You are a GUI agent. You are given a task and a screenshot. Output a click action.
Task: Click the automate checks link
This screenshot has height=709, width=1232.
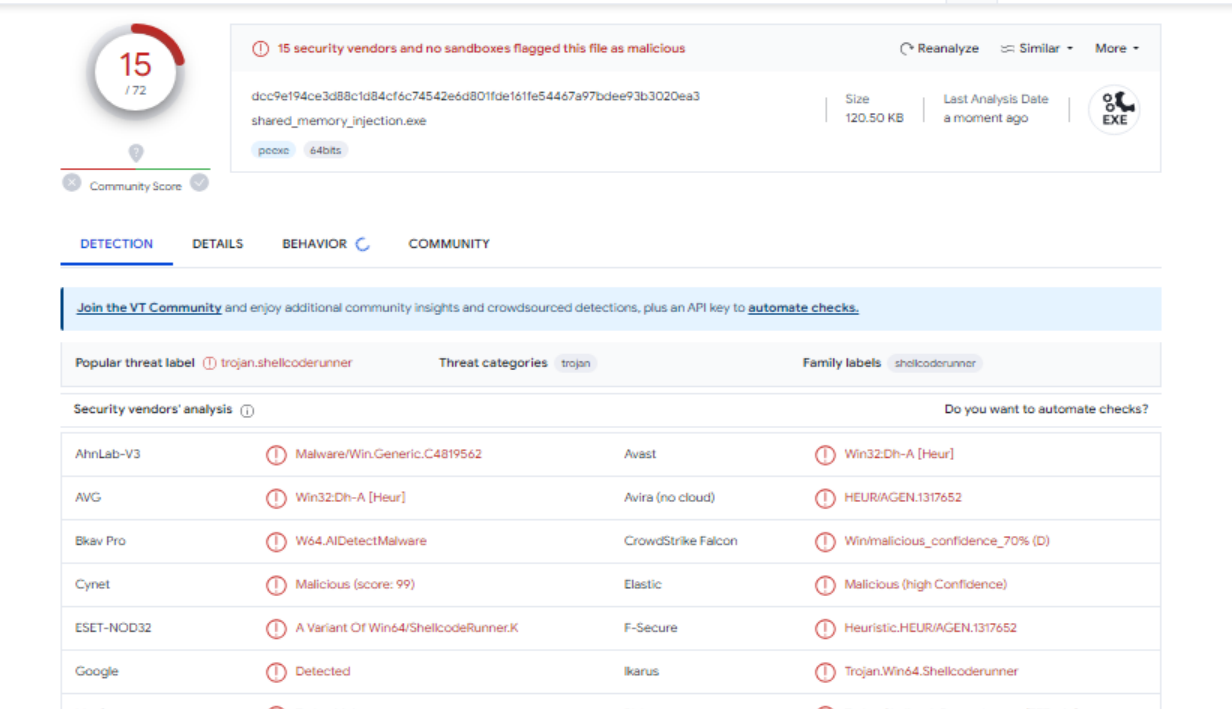[x=803, y=308]
